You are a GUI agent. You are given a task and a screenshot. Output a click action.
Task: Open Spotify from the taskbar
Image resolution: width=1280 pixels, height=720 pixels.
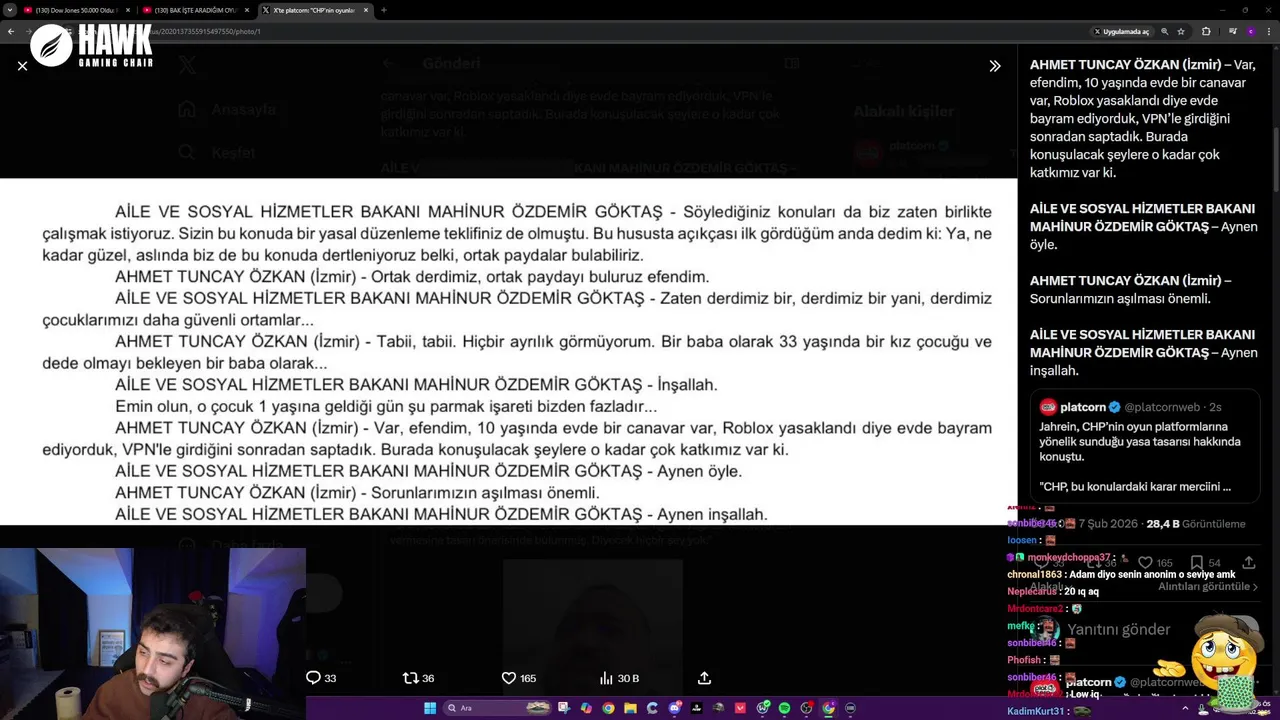(x=784, y=708)
